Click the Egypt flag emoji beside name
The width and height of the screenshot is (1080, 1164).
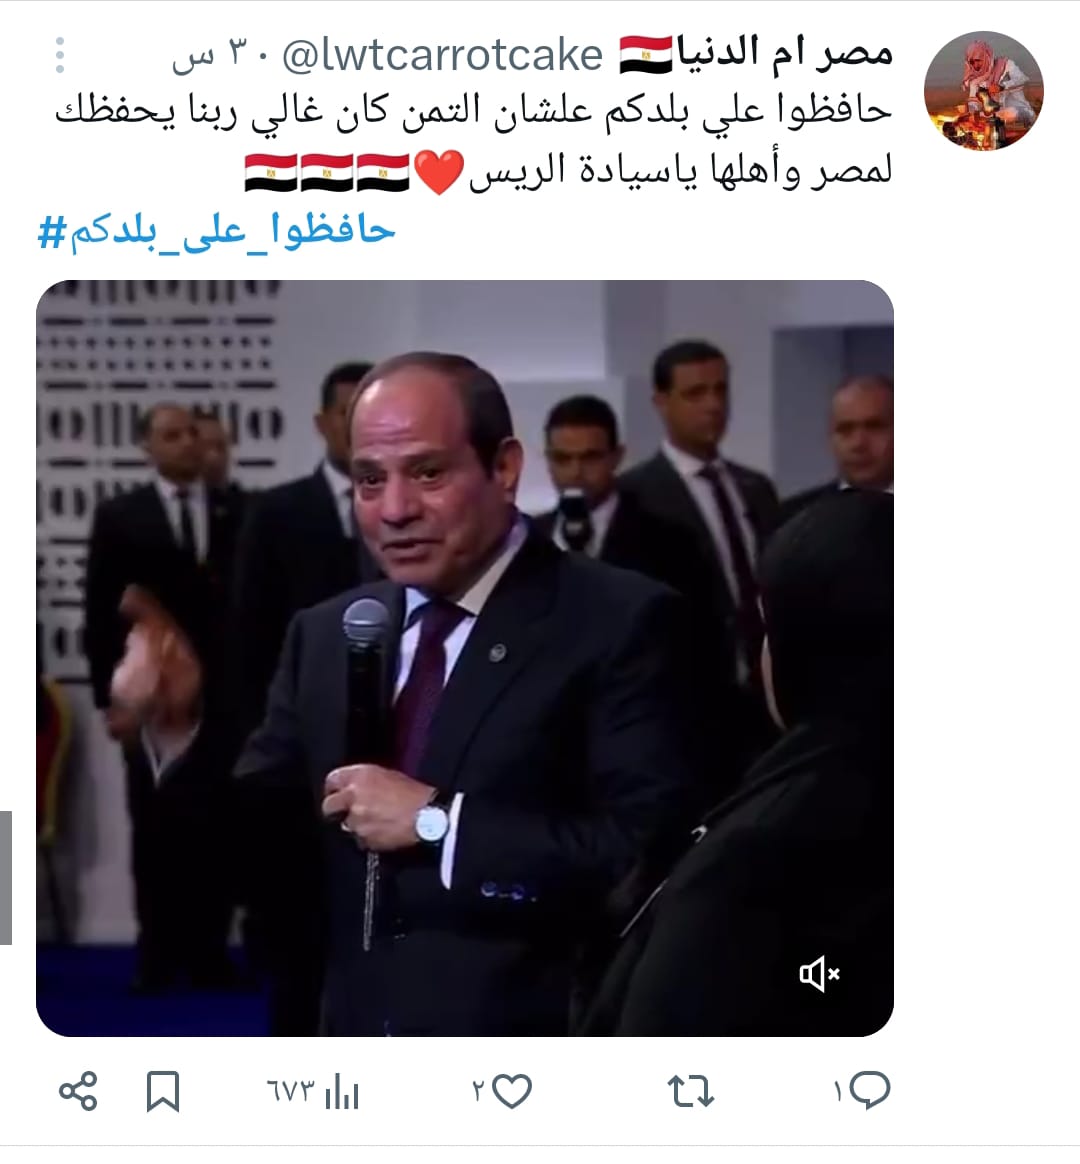[646, 55]
